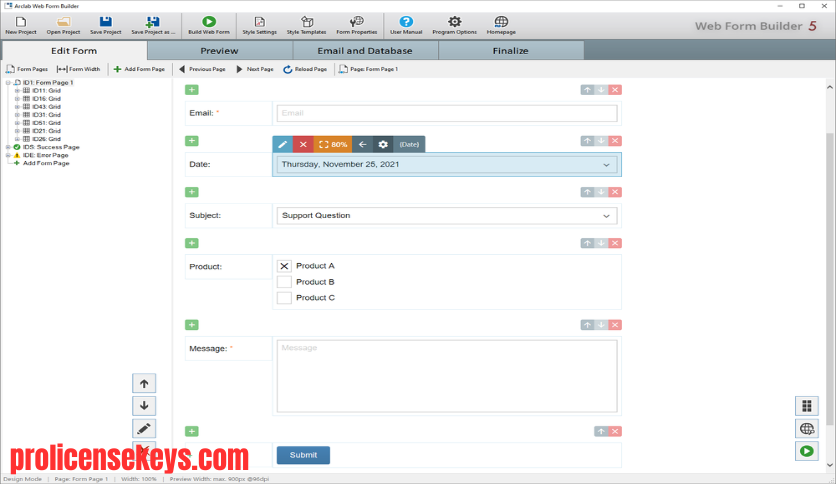Click into the Message text area
Screen dimensions: 836x484
pos(447,376)
